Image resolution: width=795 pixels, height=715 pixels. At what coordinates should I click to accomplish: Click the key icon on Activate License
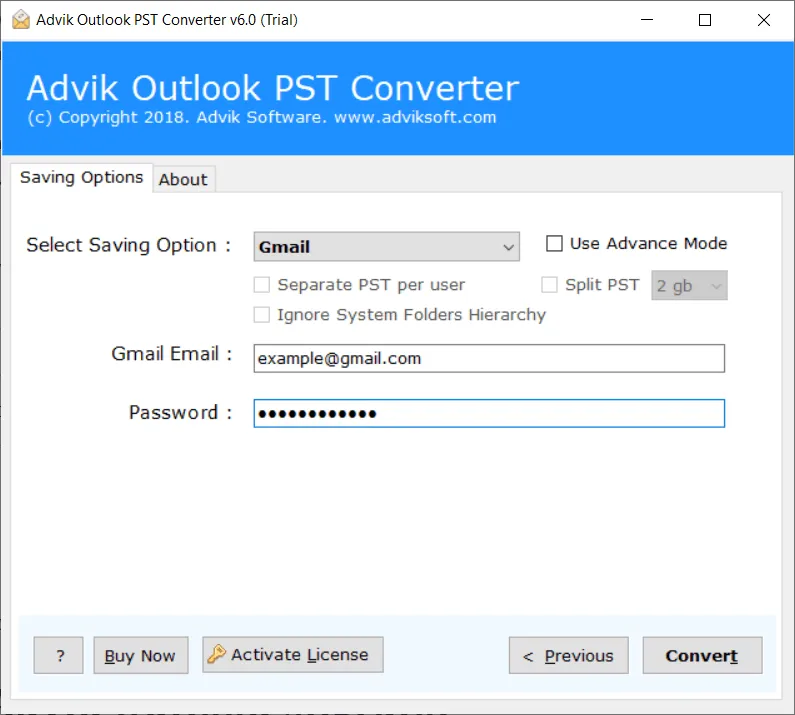click(x=216, y=654)
